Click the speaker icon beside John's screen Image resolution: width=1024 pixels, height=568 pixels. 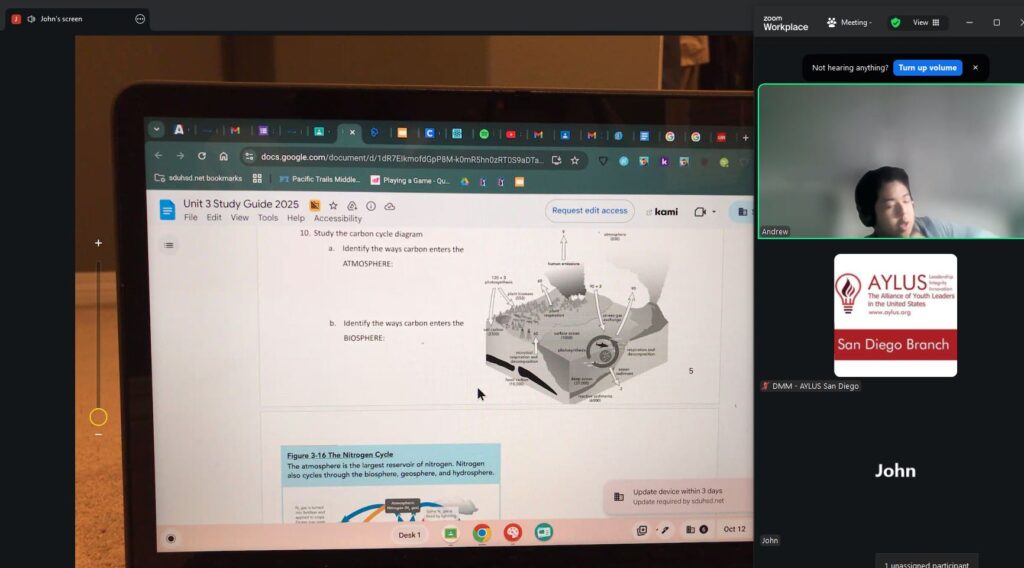click(x=31, y=19)
